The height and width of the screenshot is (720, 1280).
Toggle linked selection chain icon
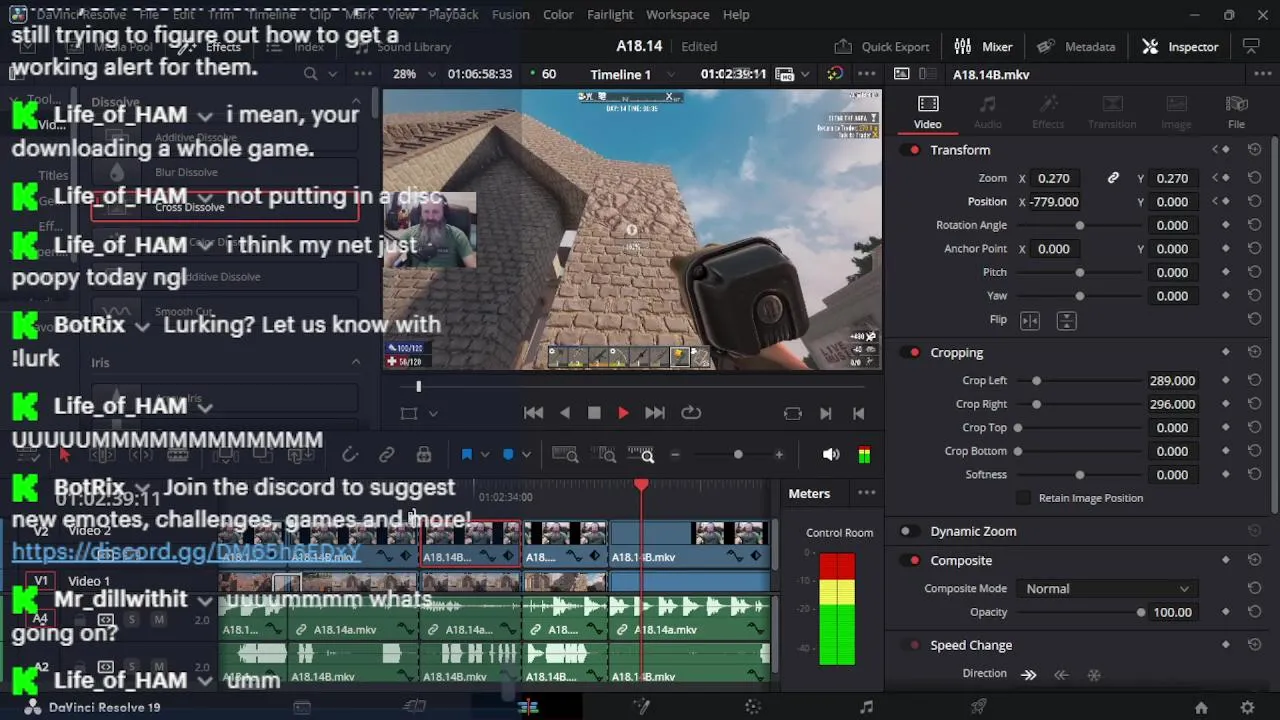386,455
